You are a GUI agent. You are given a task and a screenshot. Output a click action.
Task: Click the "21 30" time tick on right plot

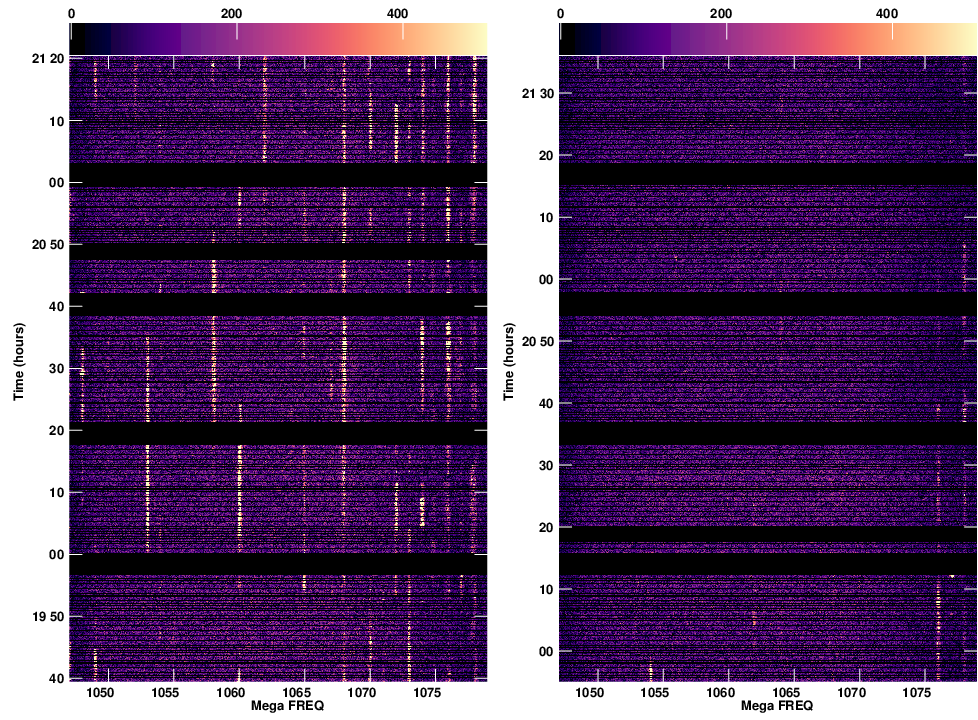[x=534, y=94]
